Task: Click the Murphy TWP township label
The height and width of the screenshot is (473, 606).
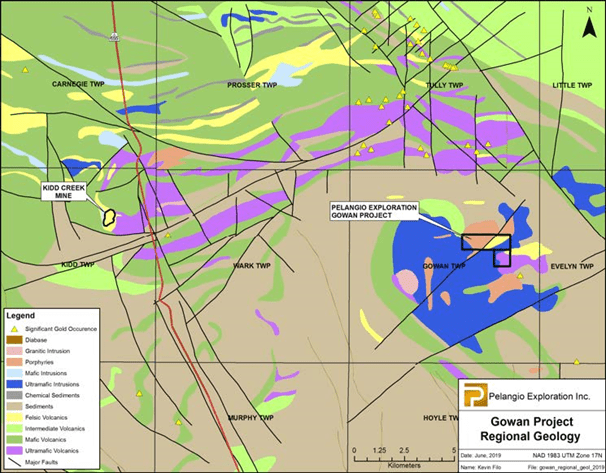Action: click(x=249, y=418)
